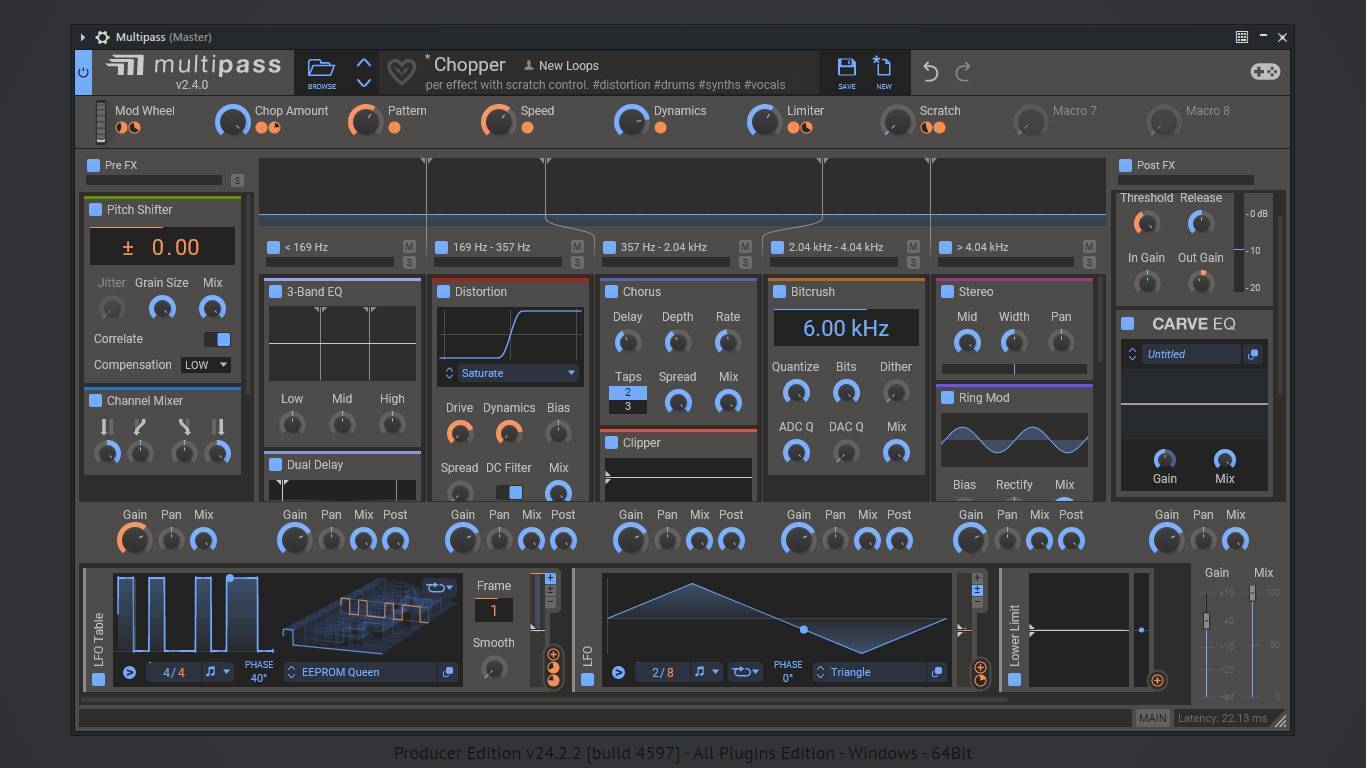The image size is (1366, 768).
Task: Disable the Ring Mod module
Action: pos(948,398)
